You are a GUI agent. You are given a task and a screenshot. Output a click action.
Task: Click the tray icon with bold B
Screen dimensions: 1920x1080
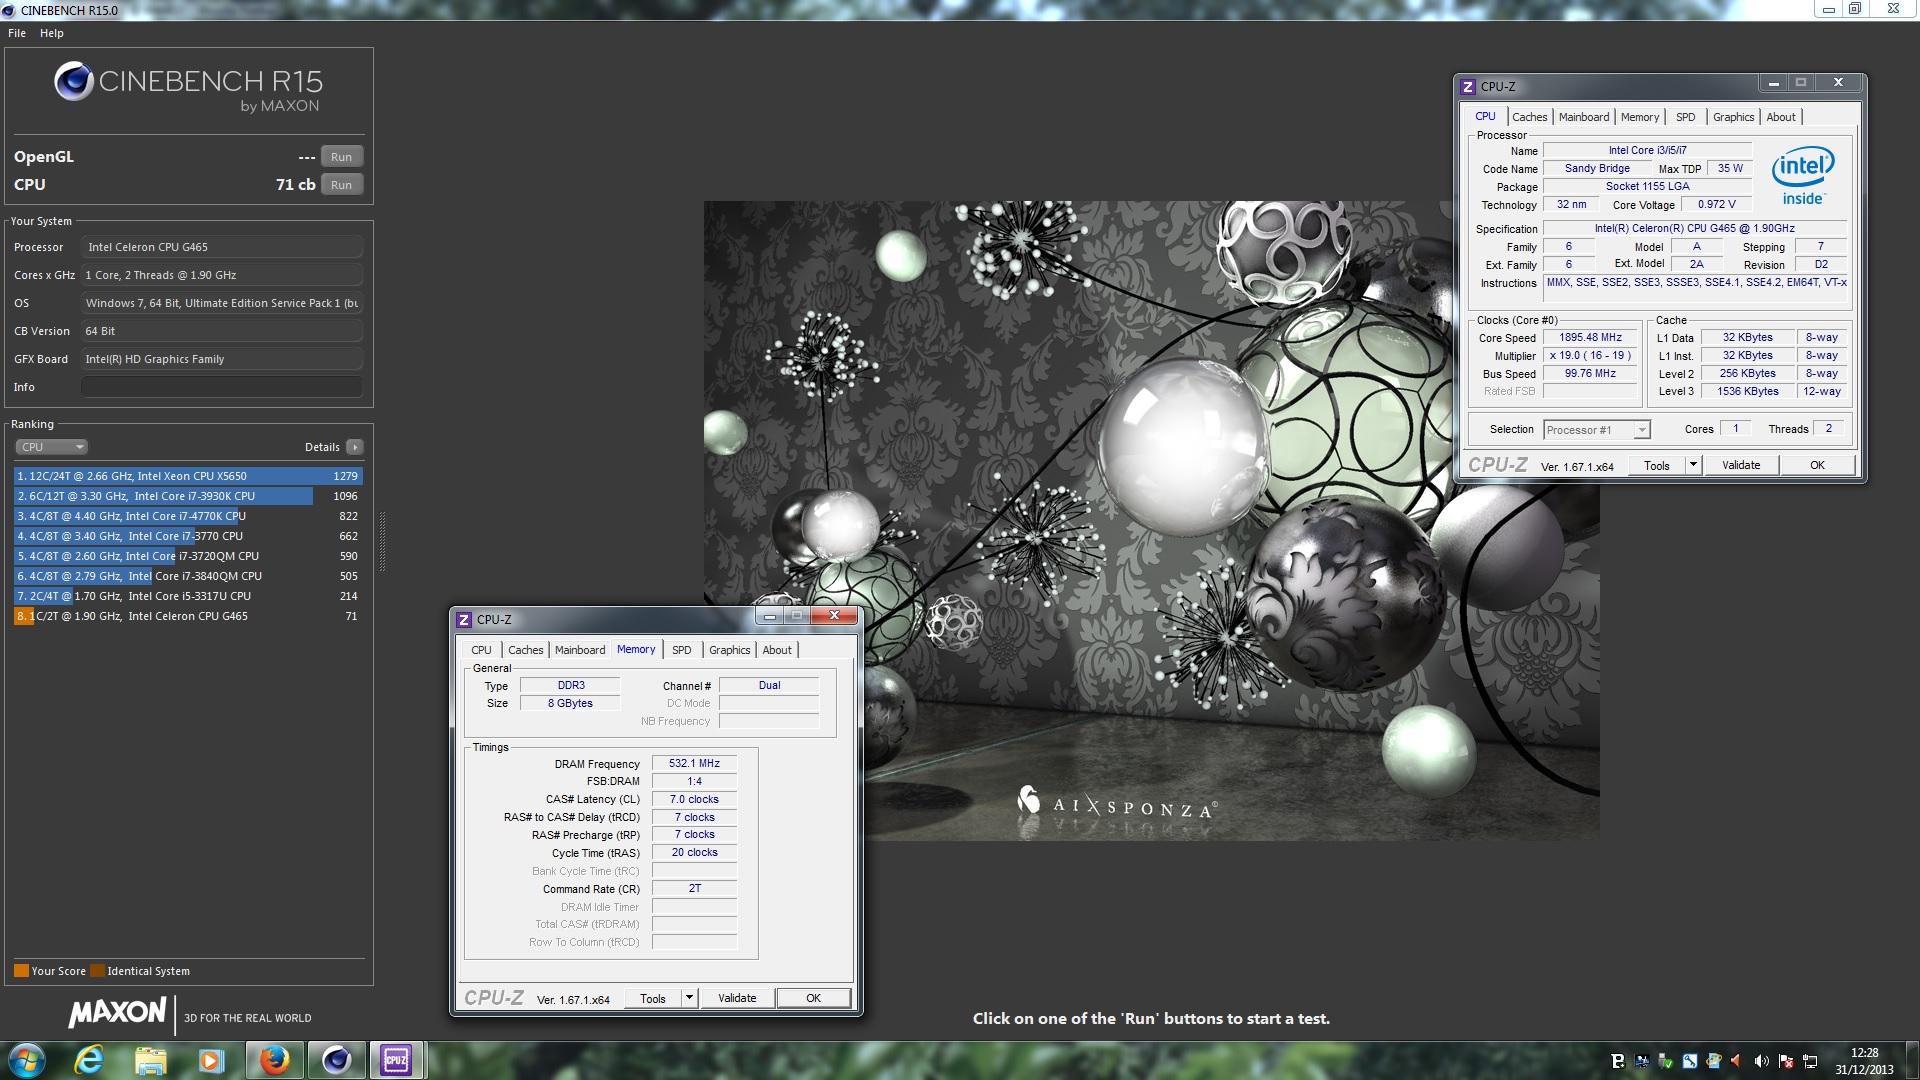1618,1061
